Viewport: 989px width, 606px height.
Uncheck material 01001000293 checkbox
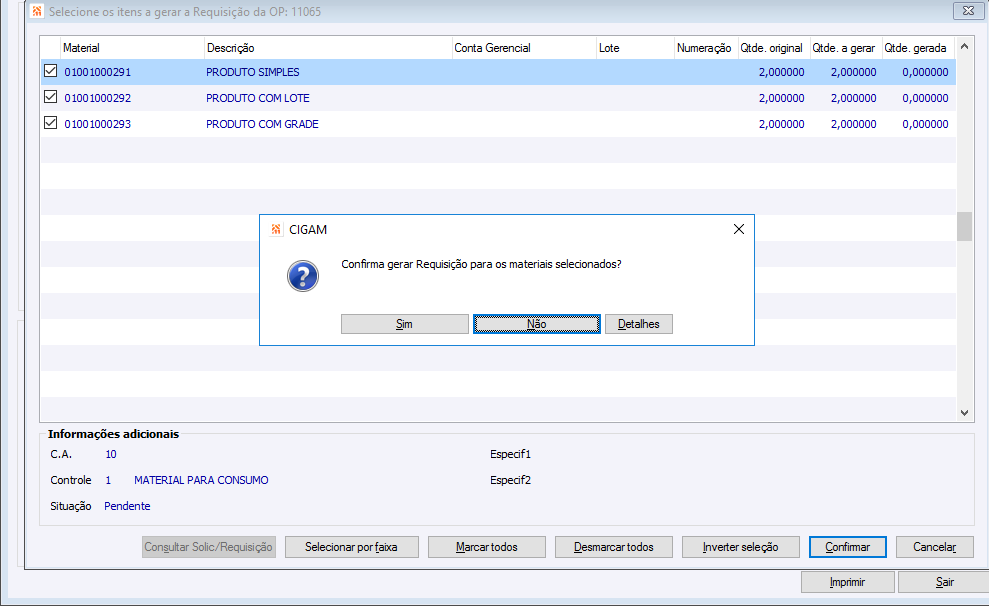tap(50, 123)
